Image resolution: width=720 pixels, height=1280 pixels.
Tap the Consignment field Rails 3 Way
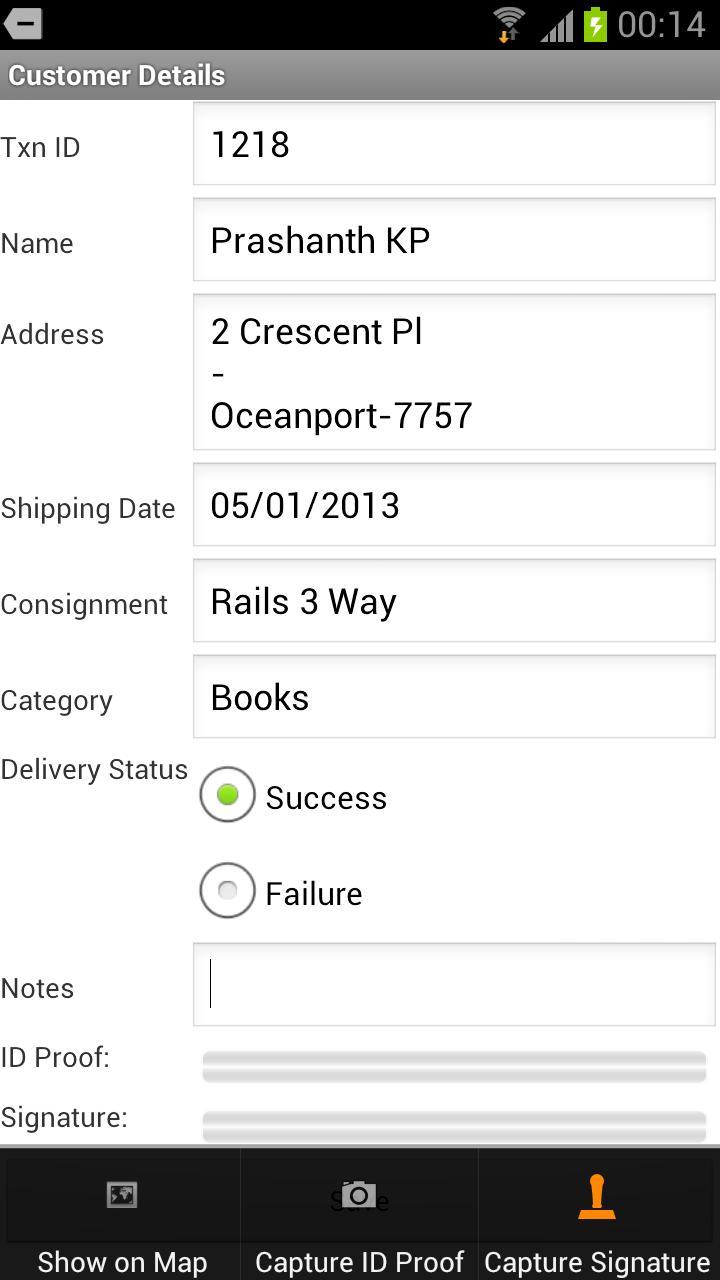(454, 602)
